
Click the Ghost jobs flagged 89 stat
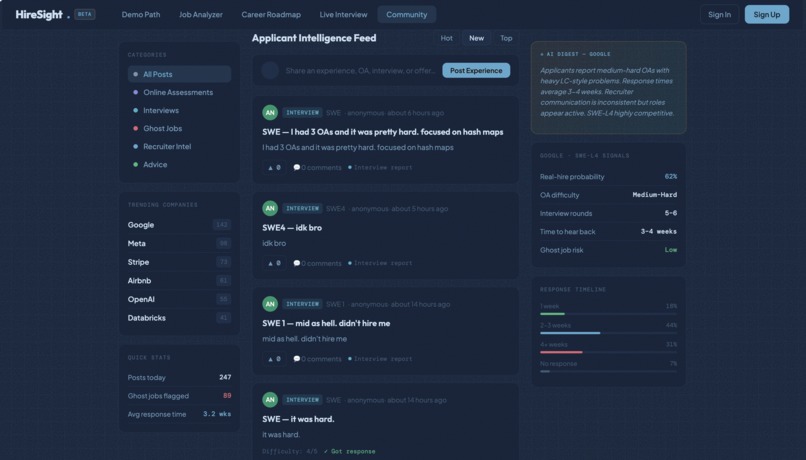coord(179,396)
